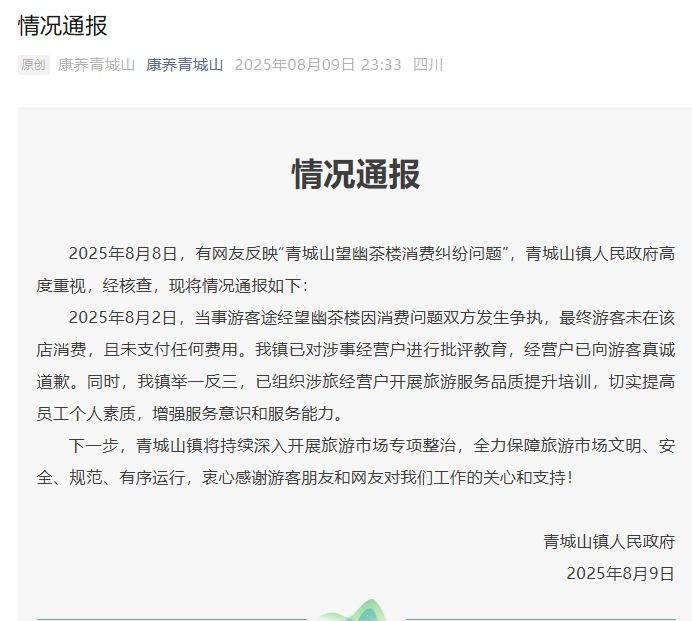Click the line starting 员工个人素质
This screenshot has height=621, width=692.
219,413
